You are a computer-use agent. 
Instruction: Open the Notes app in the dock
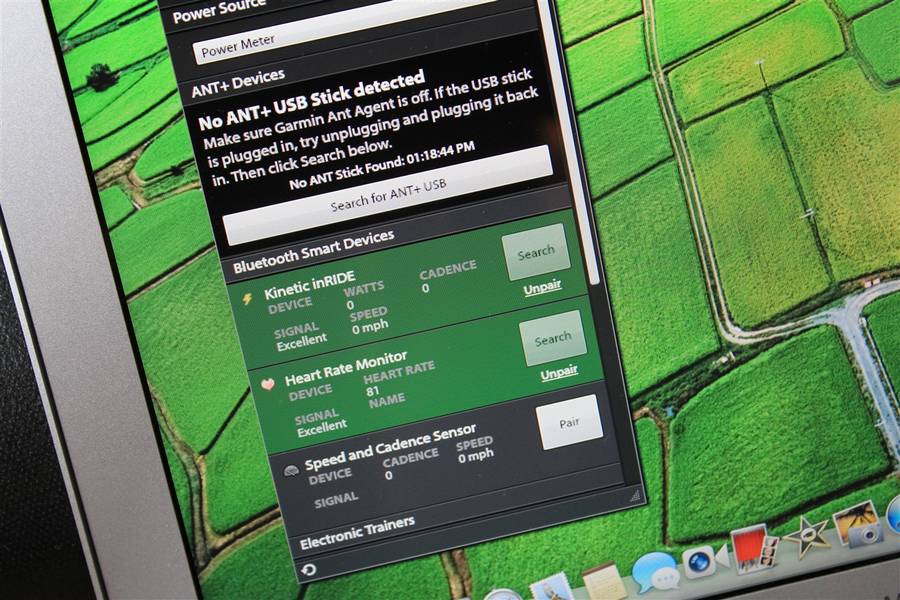604,581
